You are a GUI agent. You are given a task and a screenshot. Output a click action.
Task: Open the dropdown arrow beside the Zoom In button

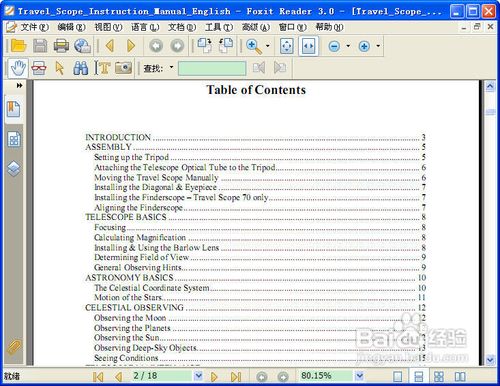click(x=378, y=46)
